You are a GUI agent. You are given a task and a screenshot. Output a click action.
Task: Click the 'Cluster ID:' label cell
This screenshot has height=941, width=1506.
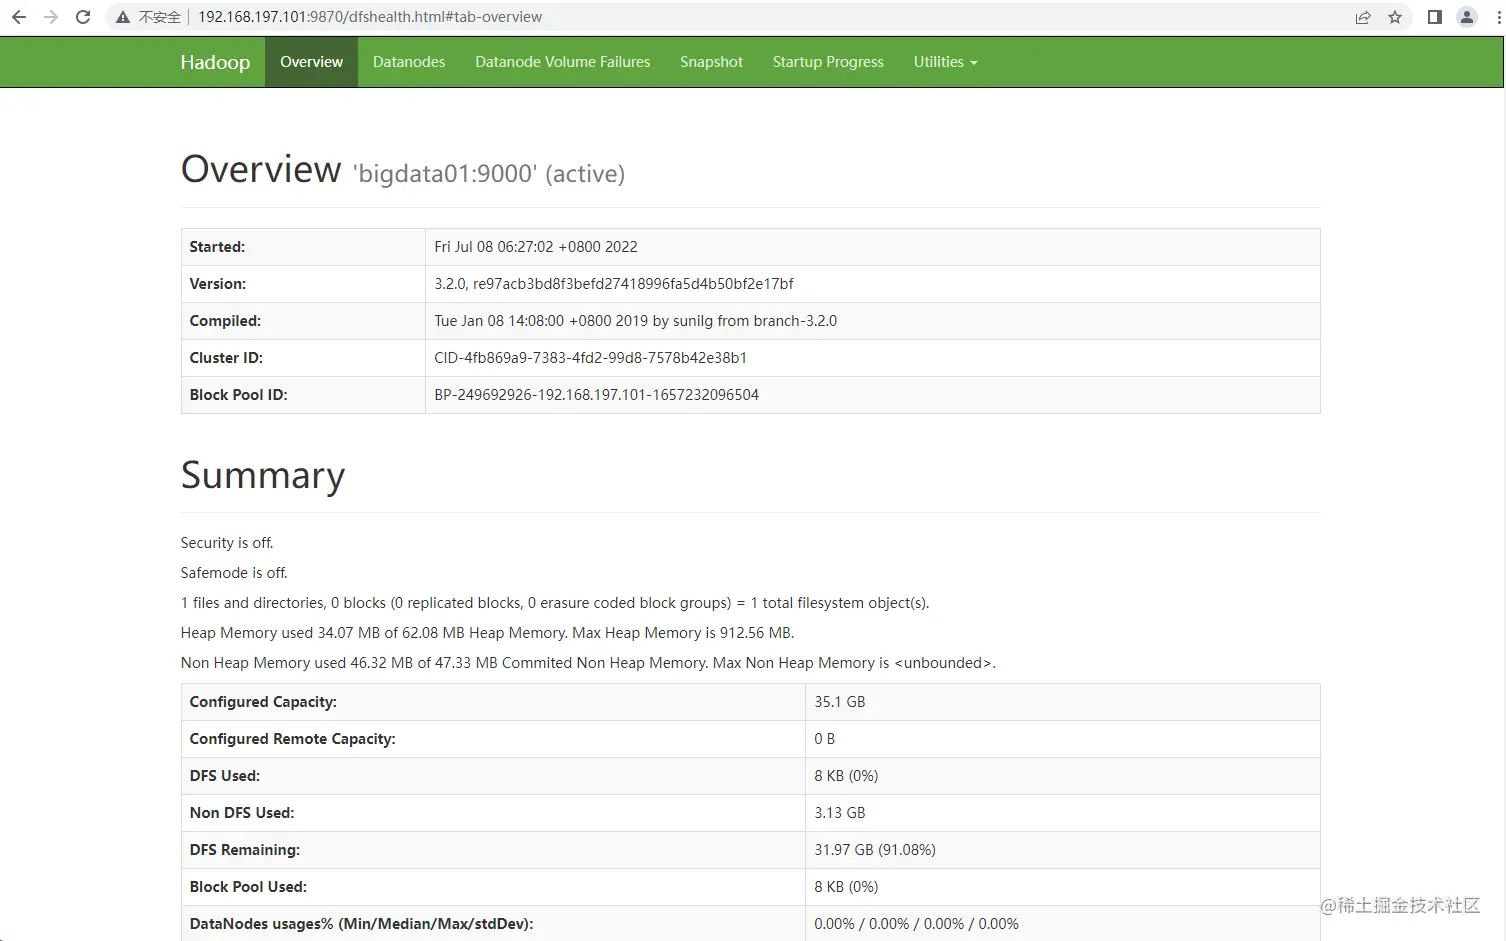tap(303, 358)
